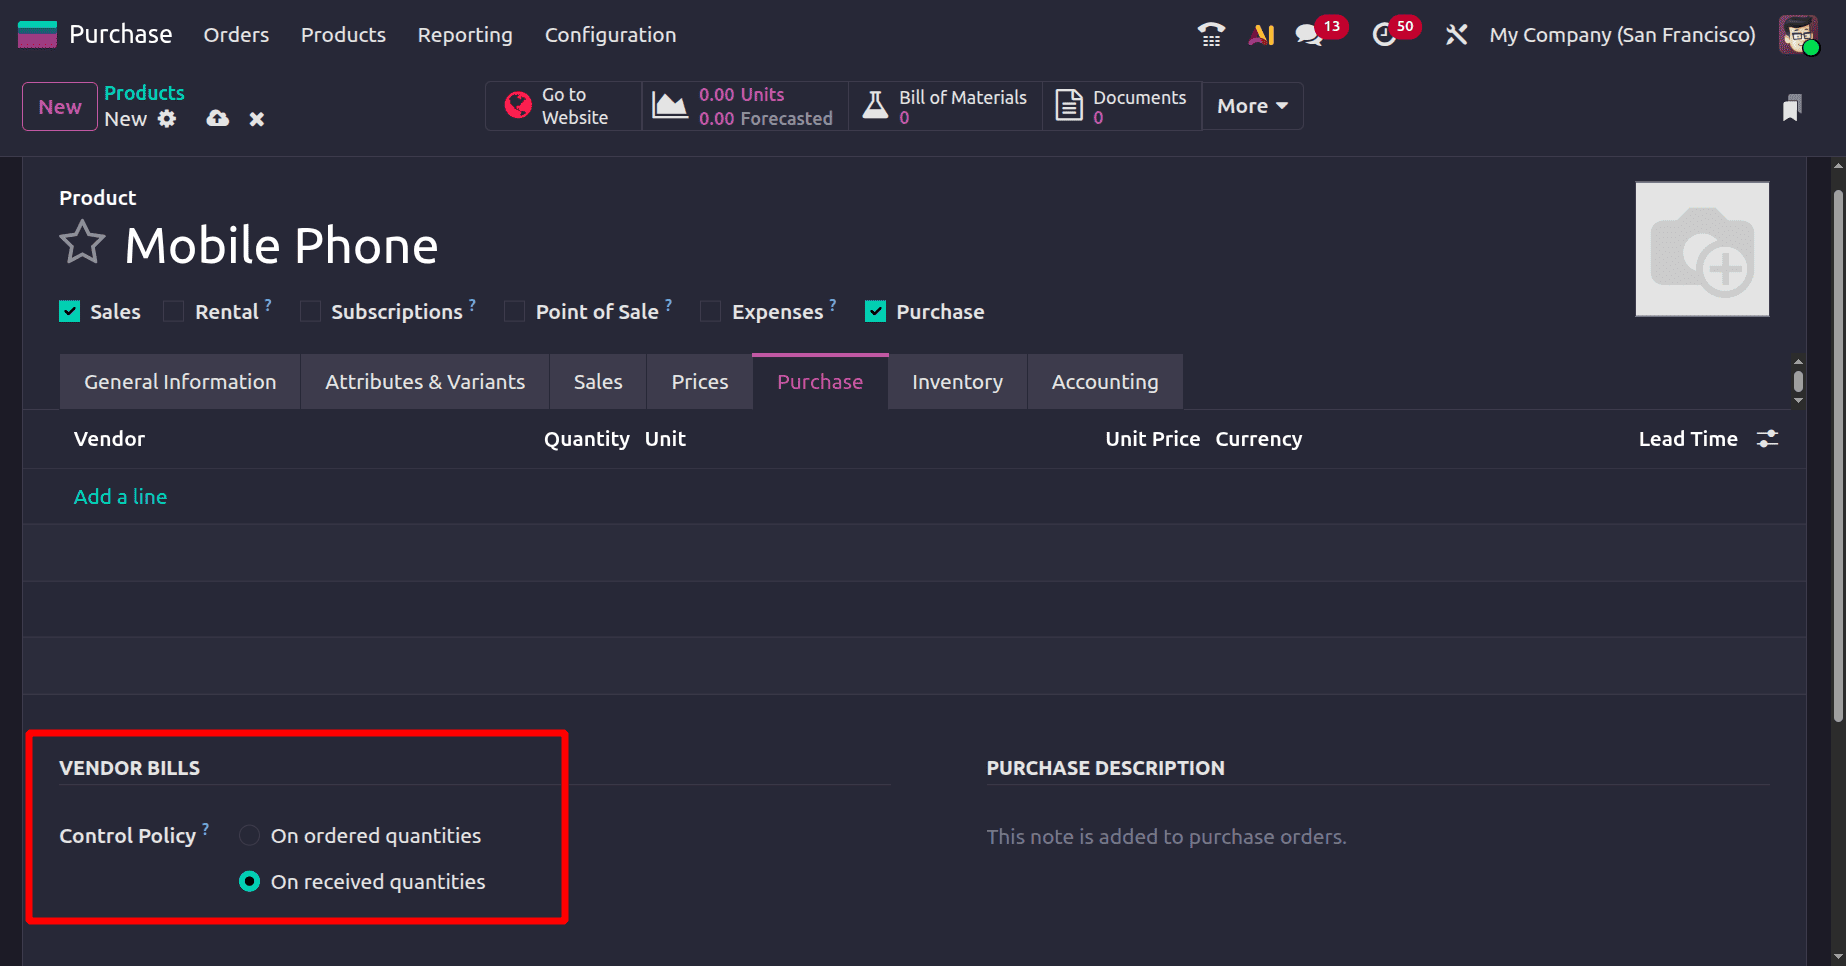The image size is (1846, 966).
Task: Expand the More dropdown
Action: 1251,105
